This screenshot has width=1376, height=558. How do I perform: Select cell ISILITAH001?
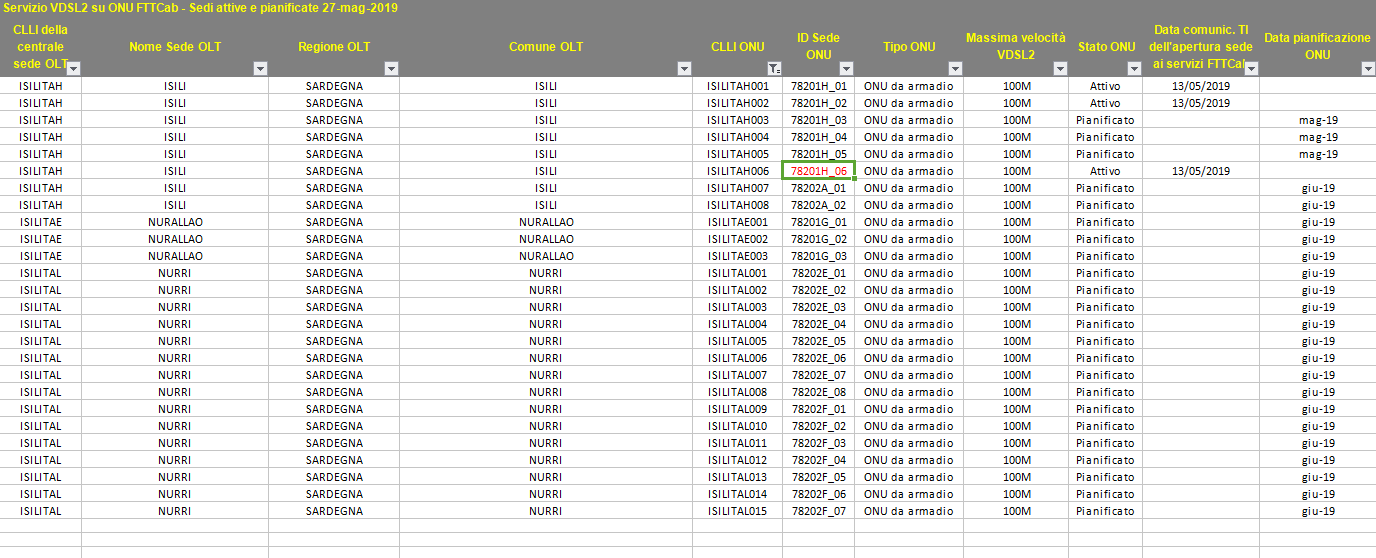[x=738, y=86]
